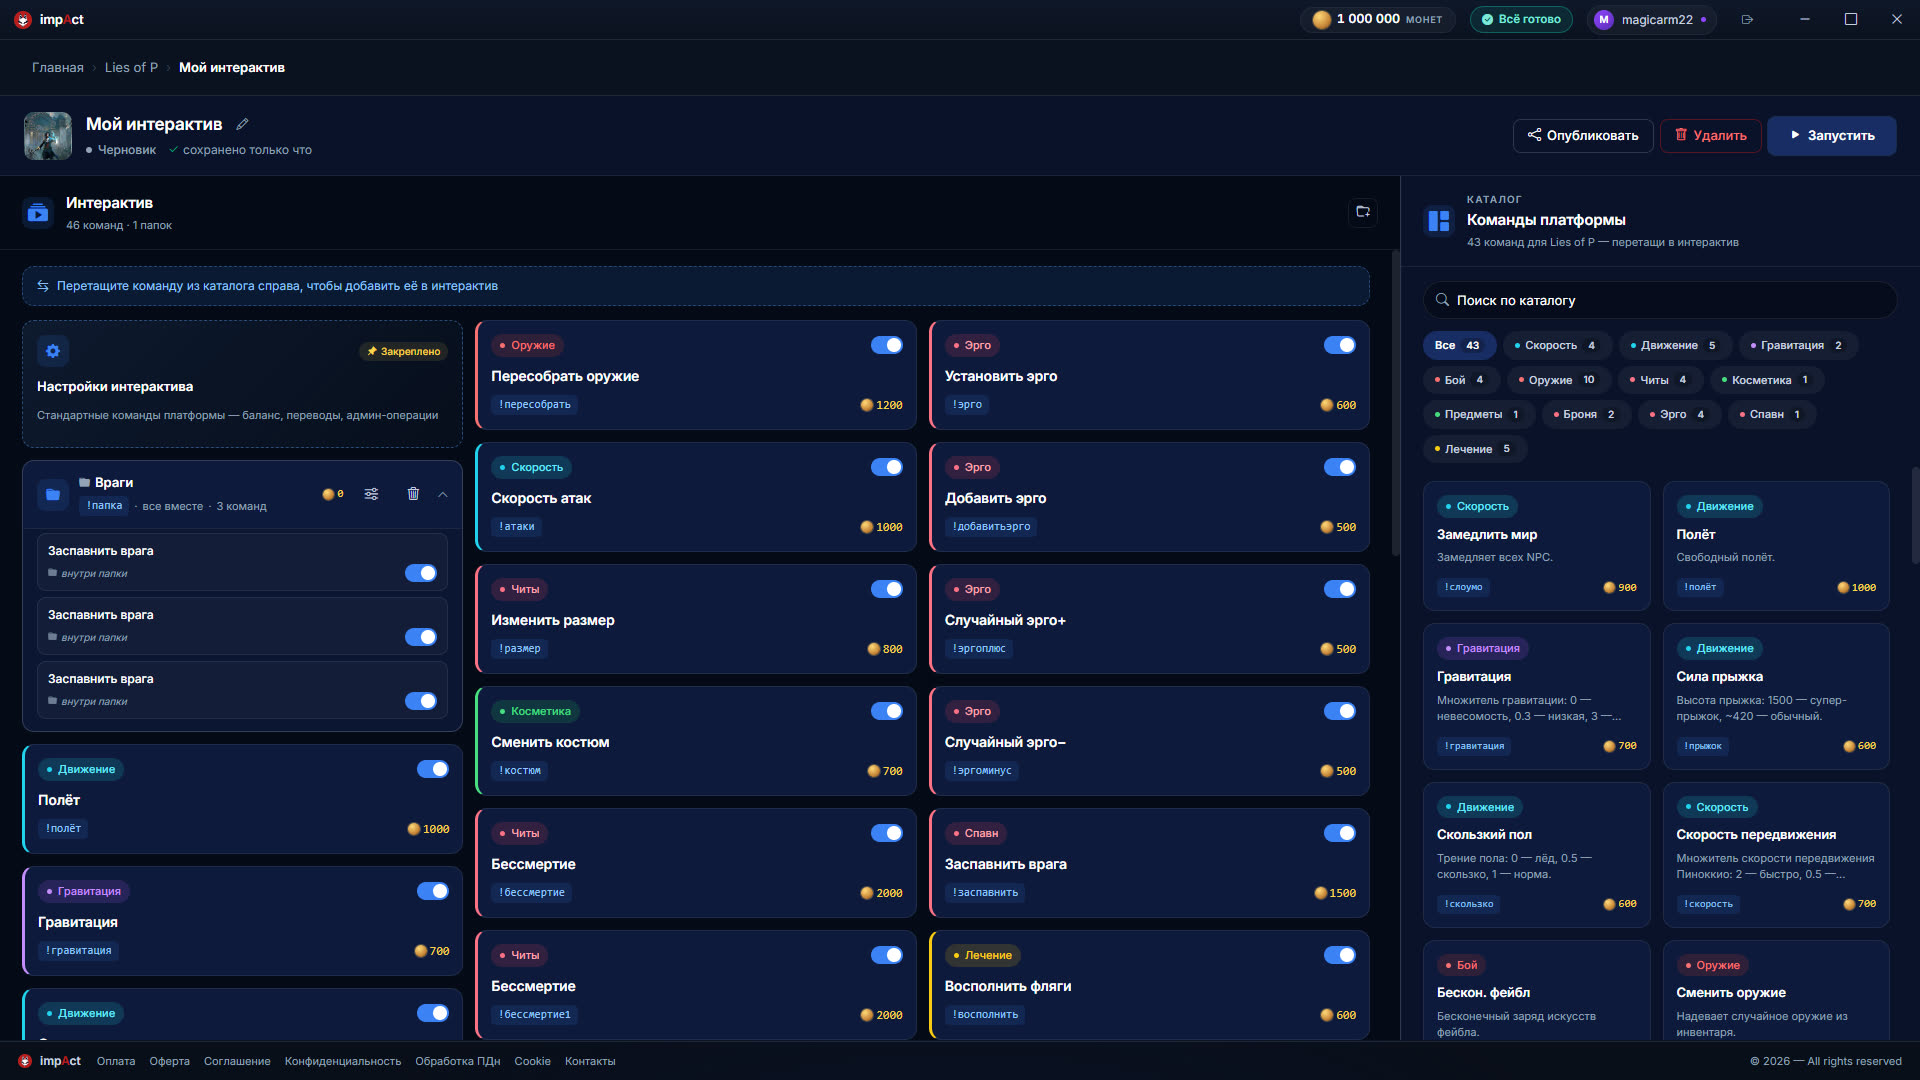
Task: Filter catalog by Оружие category
Action: click(1558, 380)
